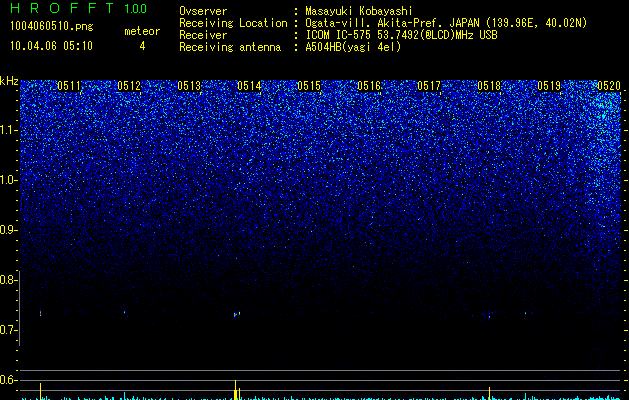Image resolution: width=629 pixels, height=400 pixels.
Task: Click the 0516 time marker
Action: click(x=369, y=86)
